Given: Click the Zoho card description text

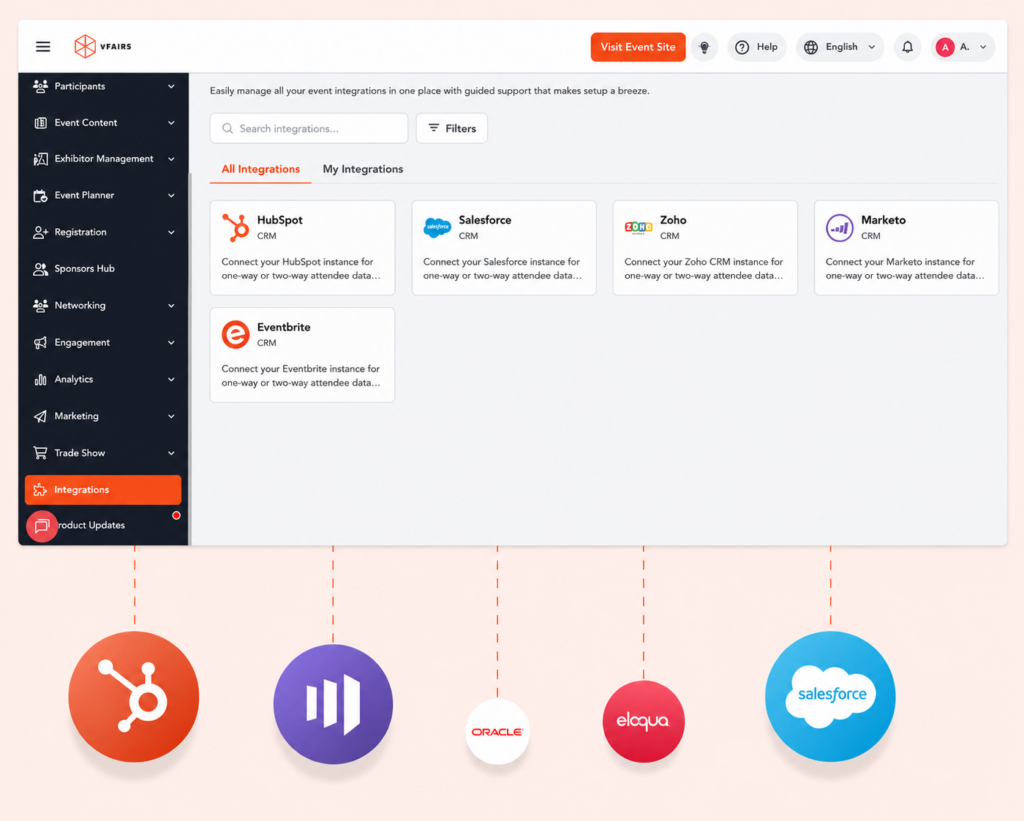Looking at the screenshot, I should [x=703, y=268].
